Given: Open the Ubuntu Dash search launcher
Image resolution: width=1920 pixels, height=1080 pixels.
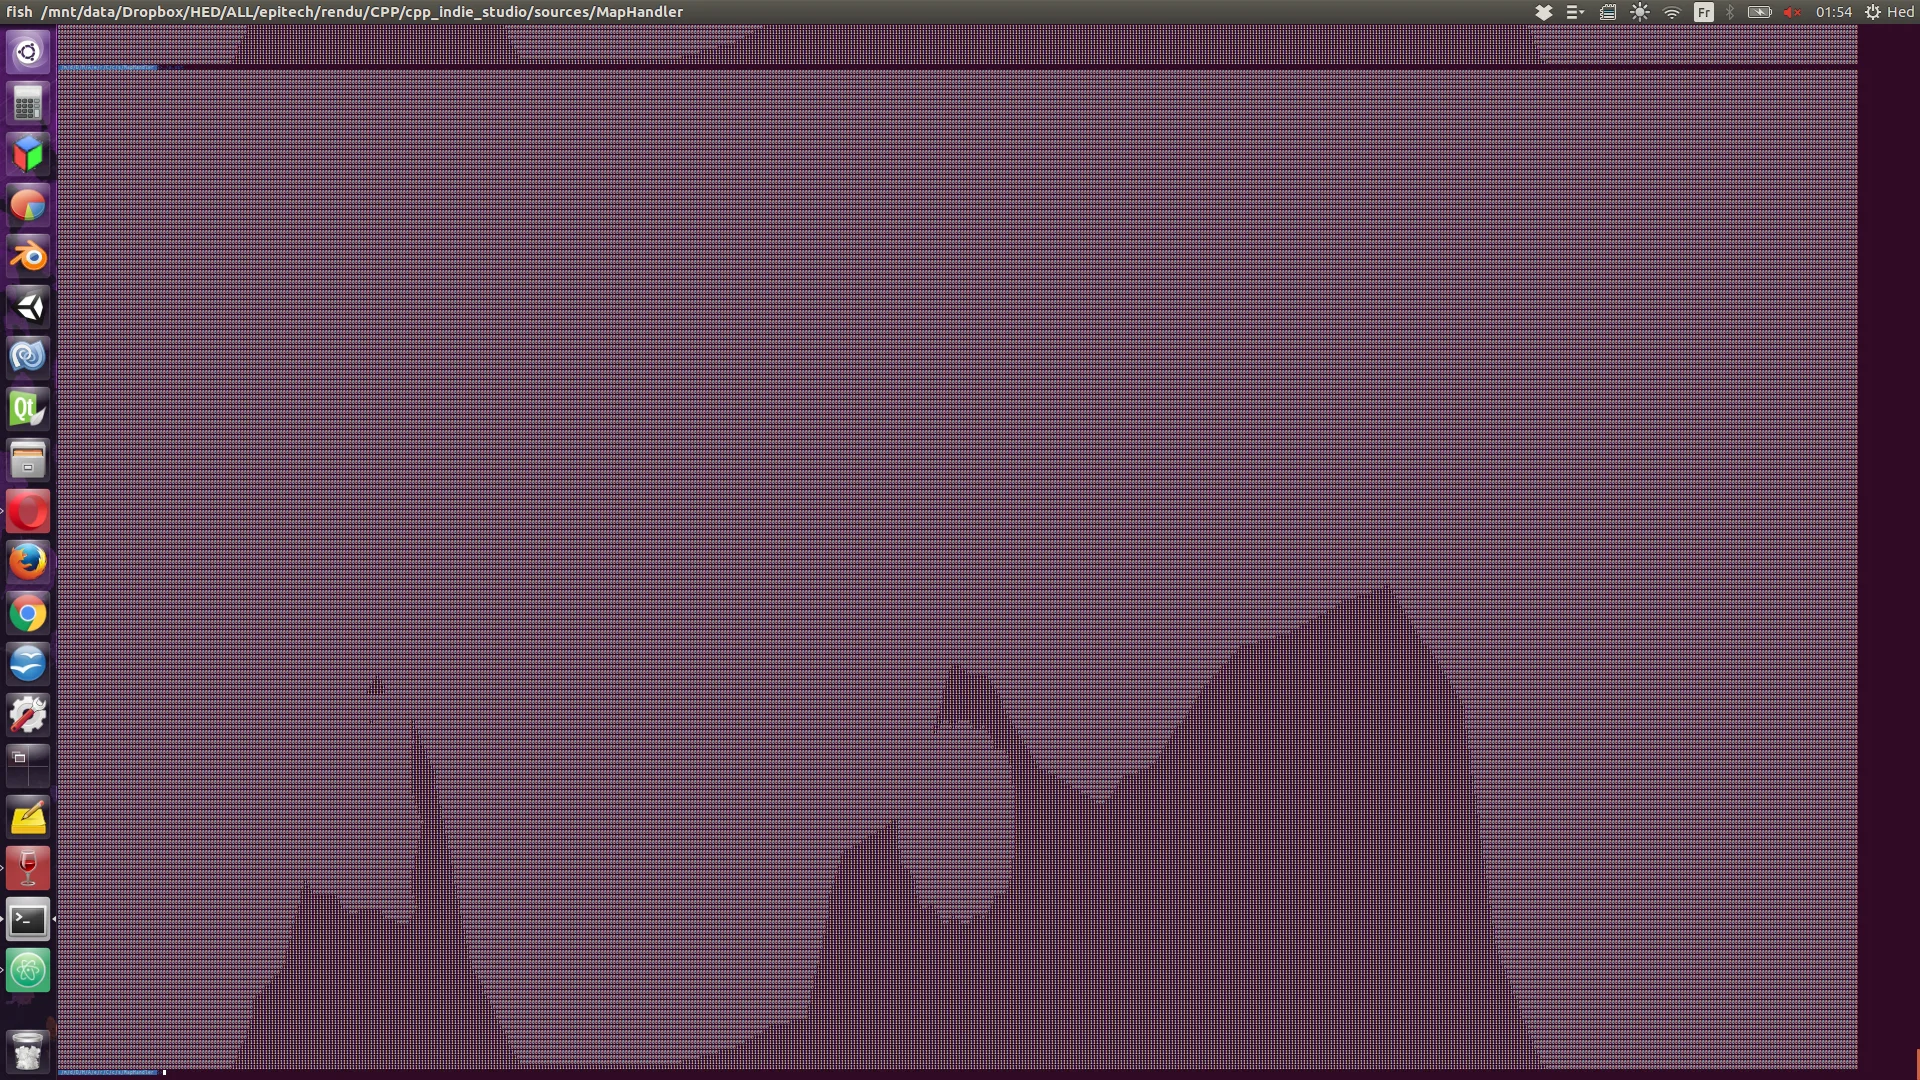Looking at the screenshot, I should (28, 52).
